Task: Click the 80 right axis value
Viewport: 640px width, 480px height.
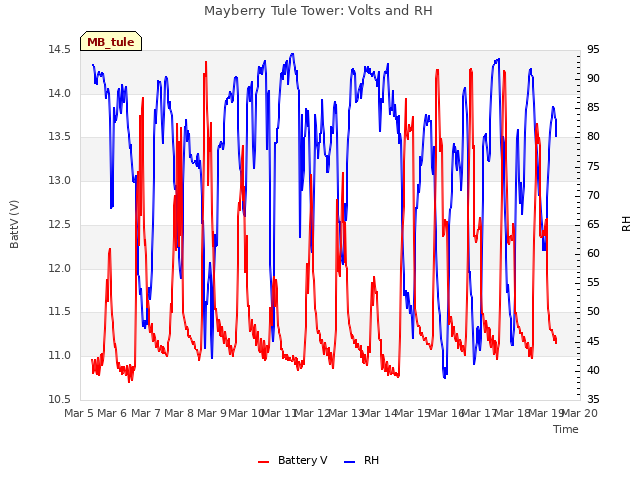Action: click(593, 137)
